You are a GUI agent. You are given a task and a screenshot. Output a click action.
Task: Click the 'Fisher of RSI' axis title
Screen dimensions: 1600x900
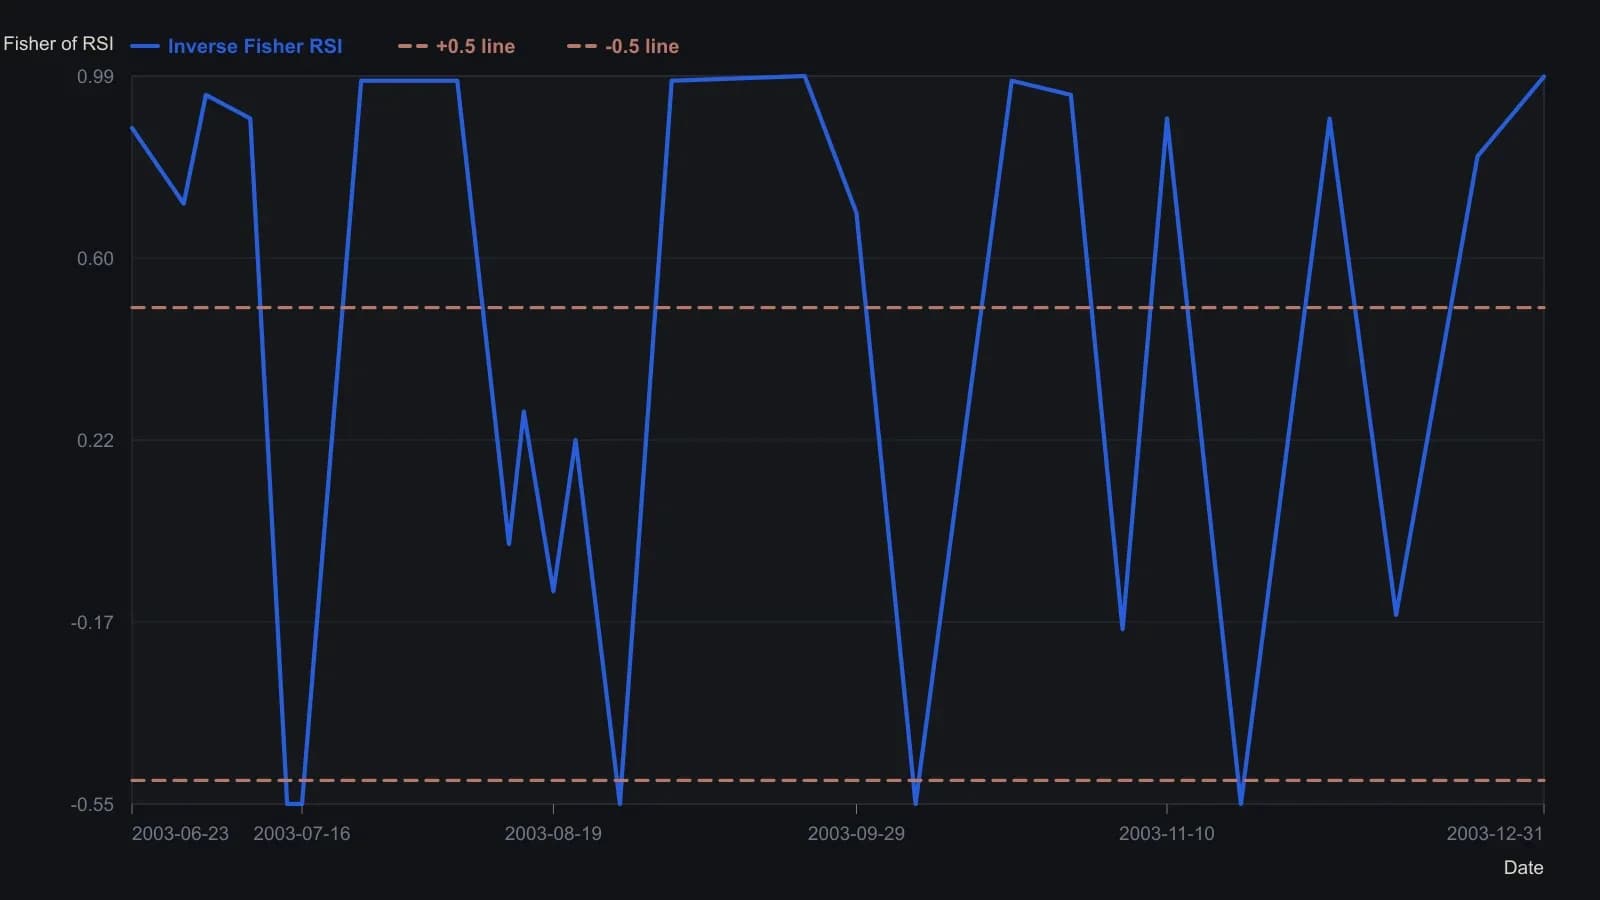58,44
